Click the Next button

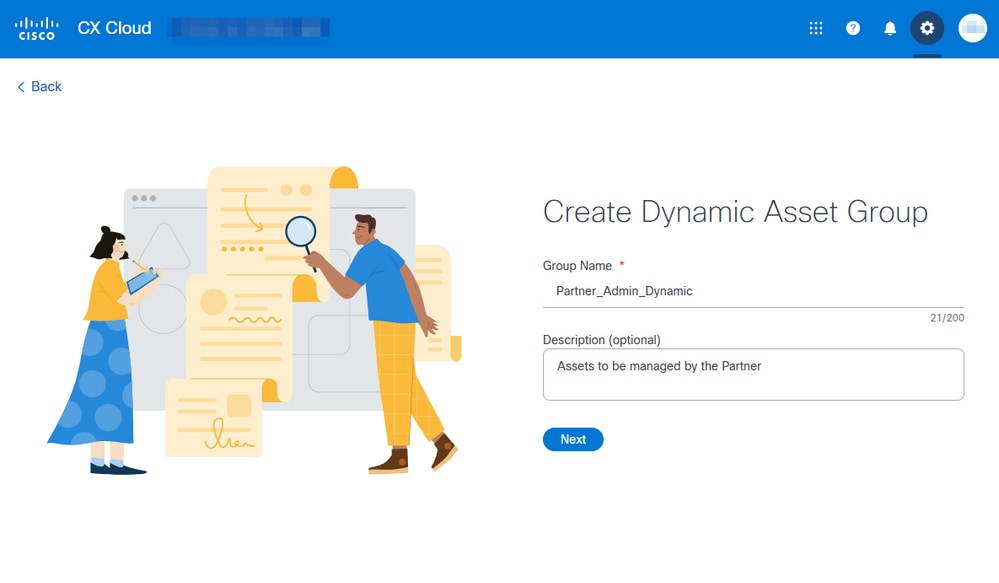573,440
